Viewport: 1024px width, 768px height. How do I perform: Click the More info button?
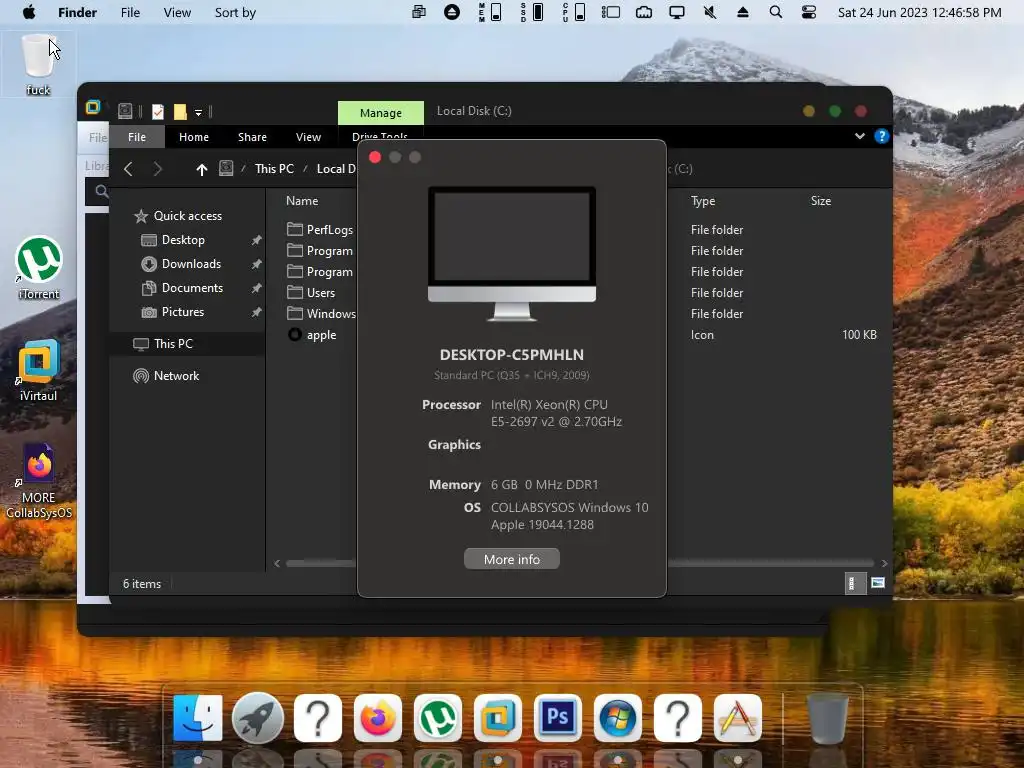point(511,559)
